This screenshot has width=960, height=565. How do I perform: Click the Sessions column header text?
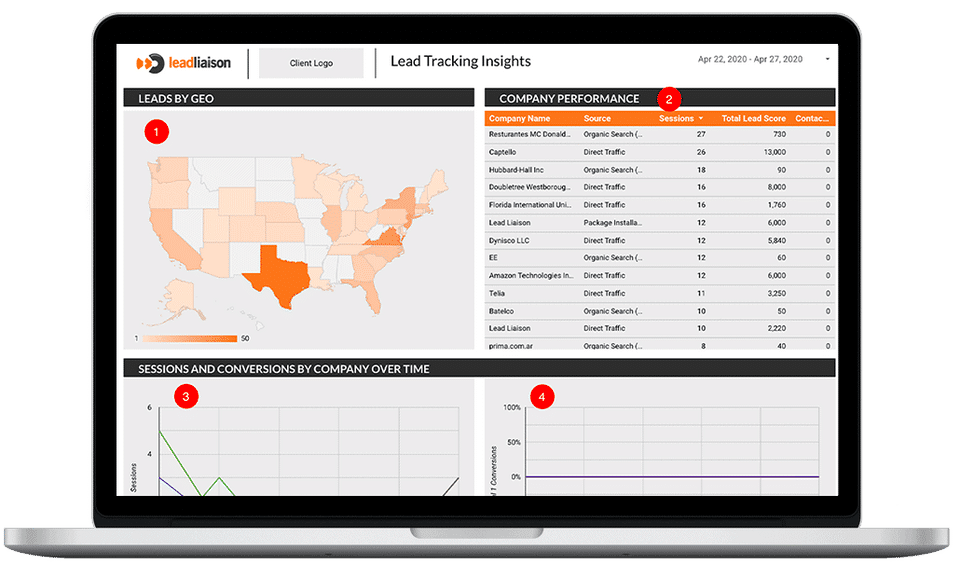tap(676, 119)
